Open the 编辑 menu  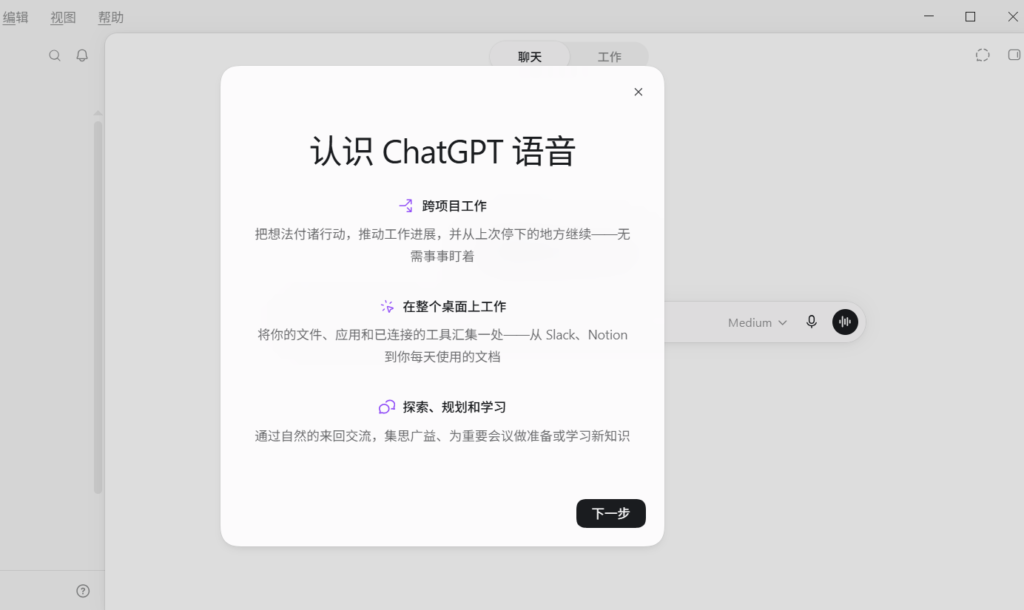(x=16, y=18)
